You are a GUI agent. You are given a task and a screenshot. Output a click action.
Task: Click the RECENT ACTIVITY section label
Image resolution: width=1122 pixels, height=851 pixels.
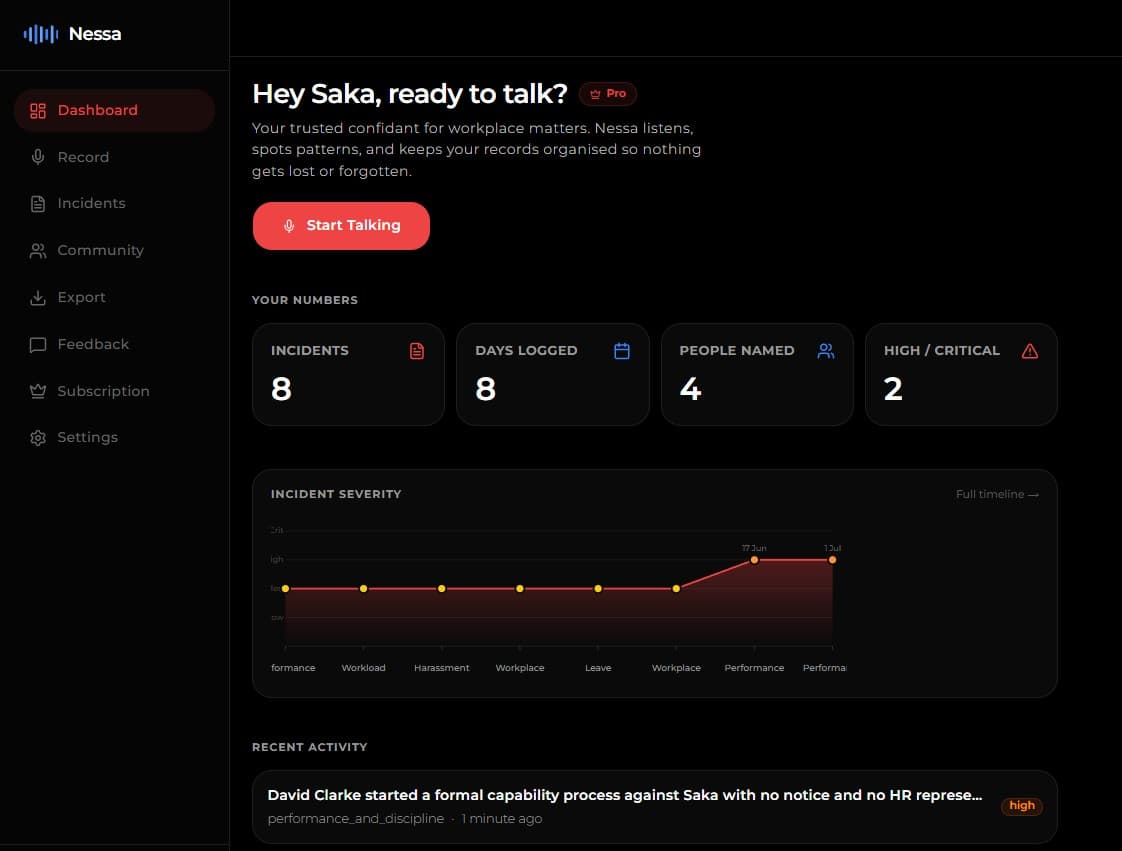pos(310,747)
